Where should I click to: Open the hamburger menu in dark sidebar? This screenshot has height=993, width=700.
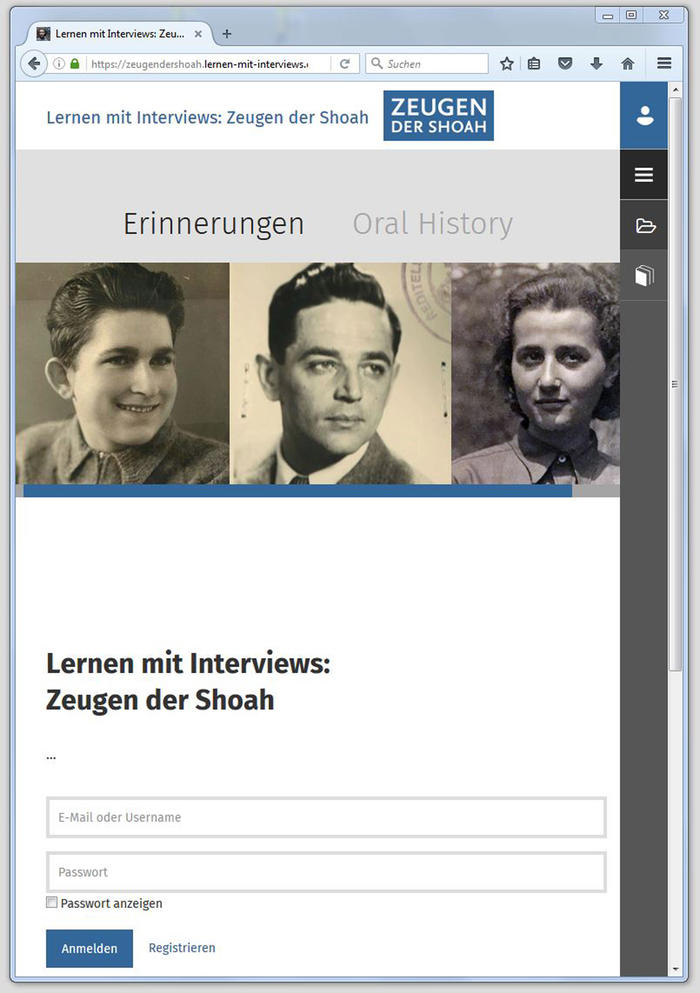point(644,175)
